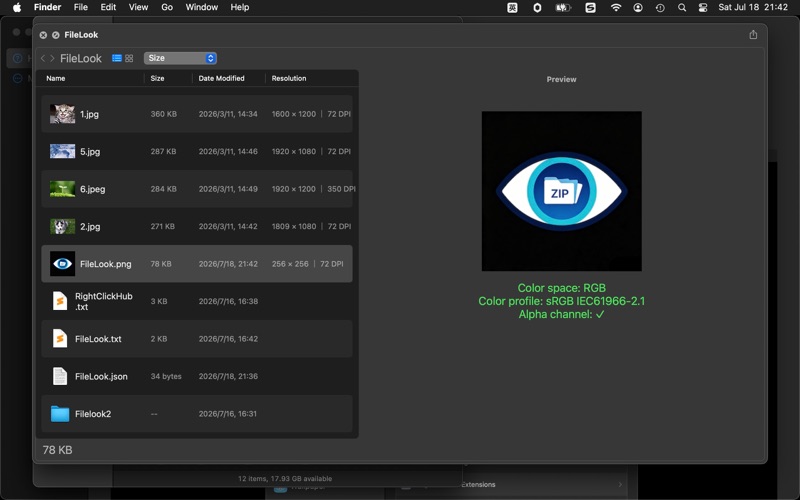Image resolution: width=800 pixels, height=500 pixels.
Task: Click the RightClickHub.txt file icon
Action: (x=60, y=301)
